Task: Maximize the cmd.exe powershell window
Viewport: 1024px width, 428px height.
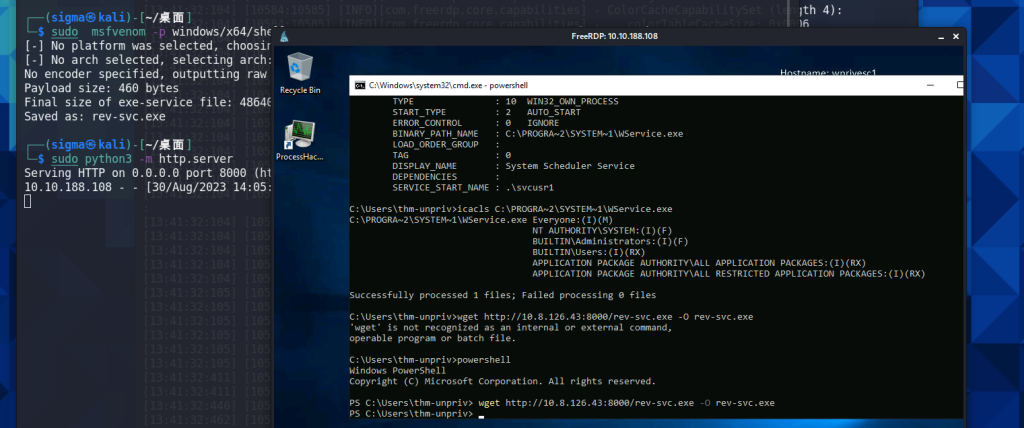Action: pos(959,85)
